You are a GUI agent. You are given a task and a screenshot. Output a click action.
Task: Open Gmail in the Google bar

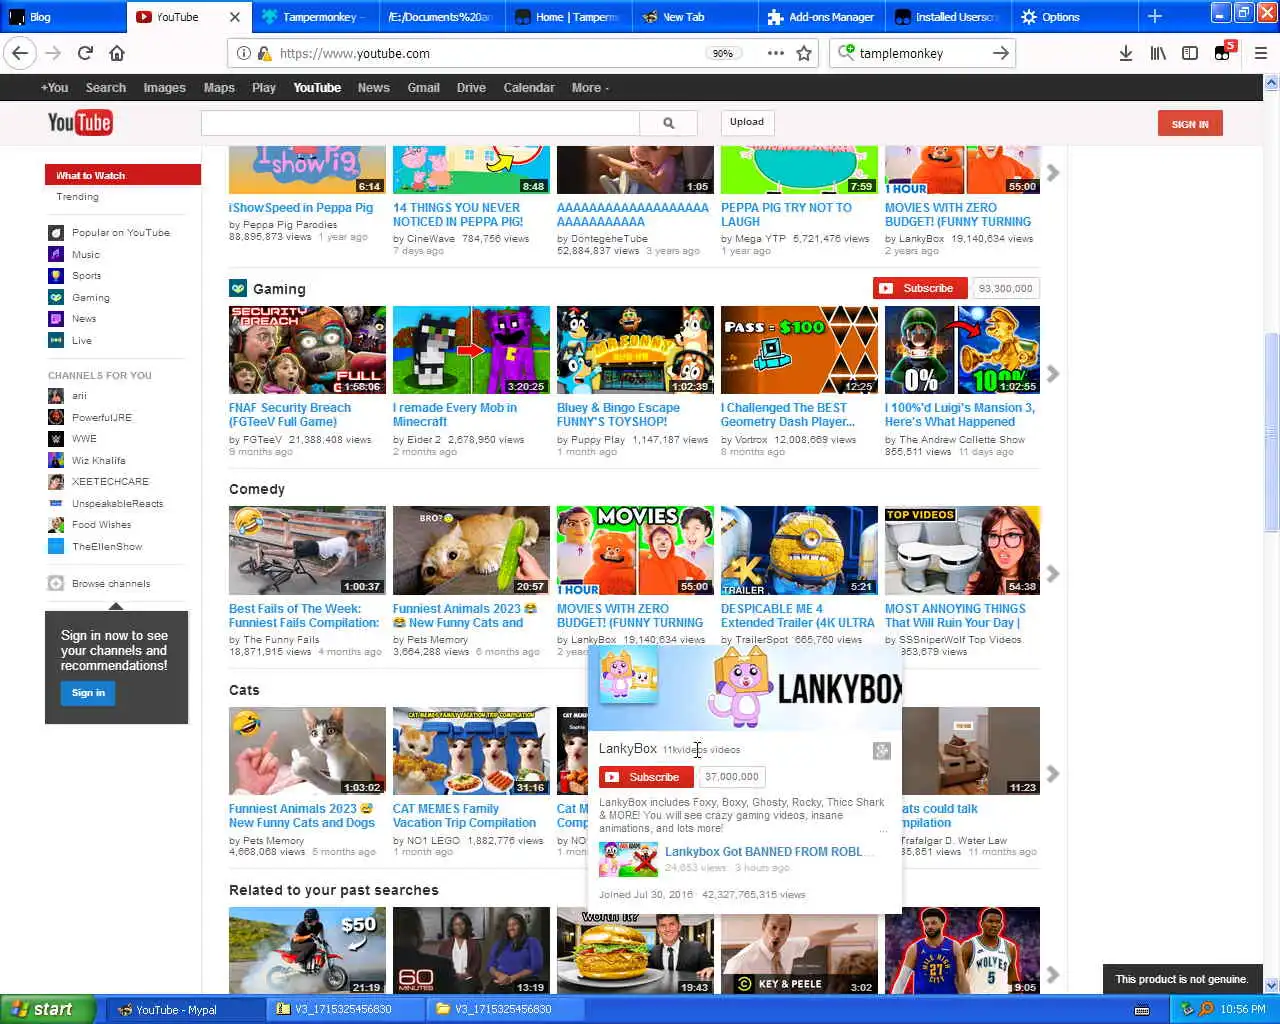423,88
